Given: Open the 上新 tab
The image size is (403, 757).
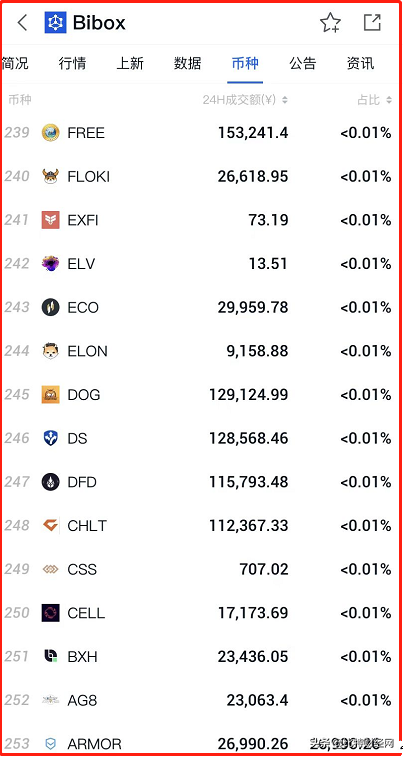Looking at the screenshot, I should point(130,63).
